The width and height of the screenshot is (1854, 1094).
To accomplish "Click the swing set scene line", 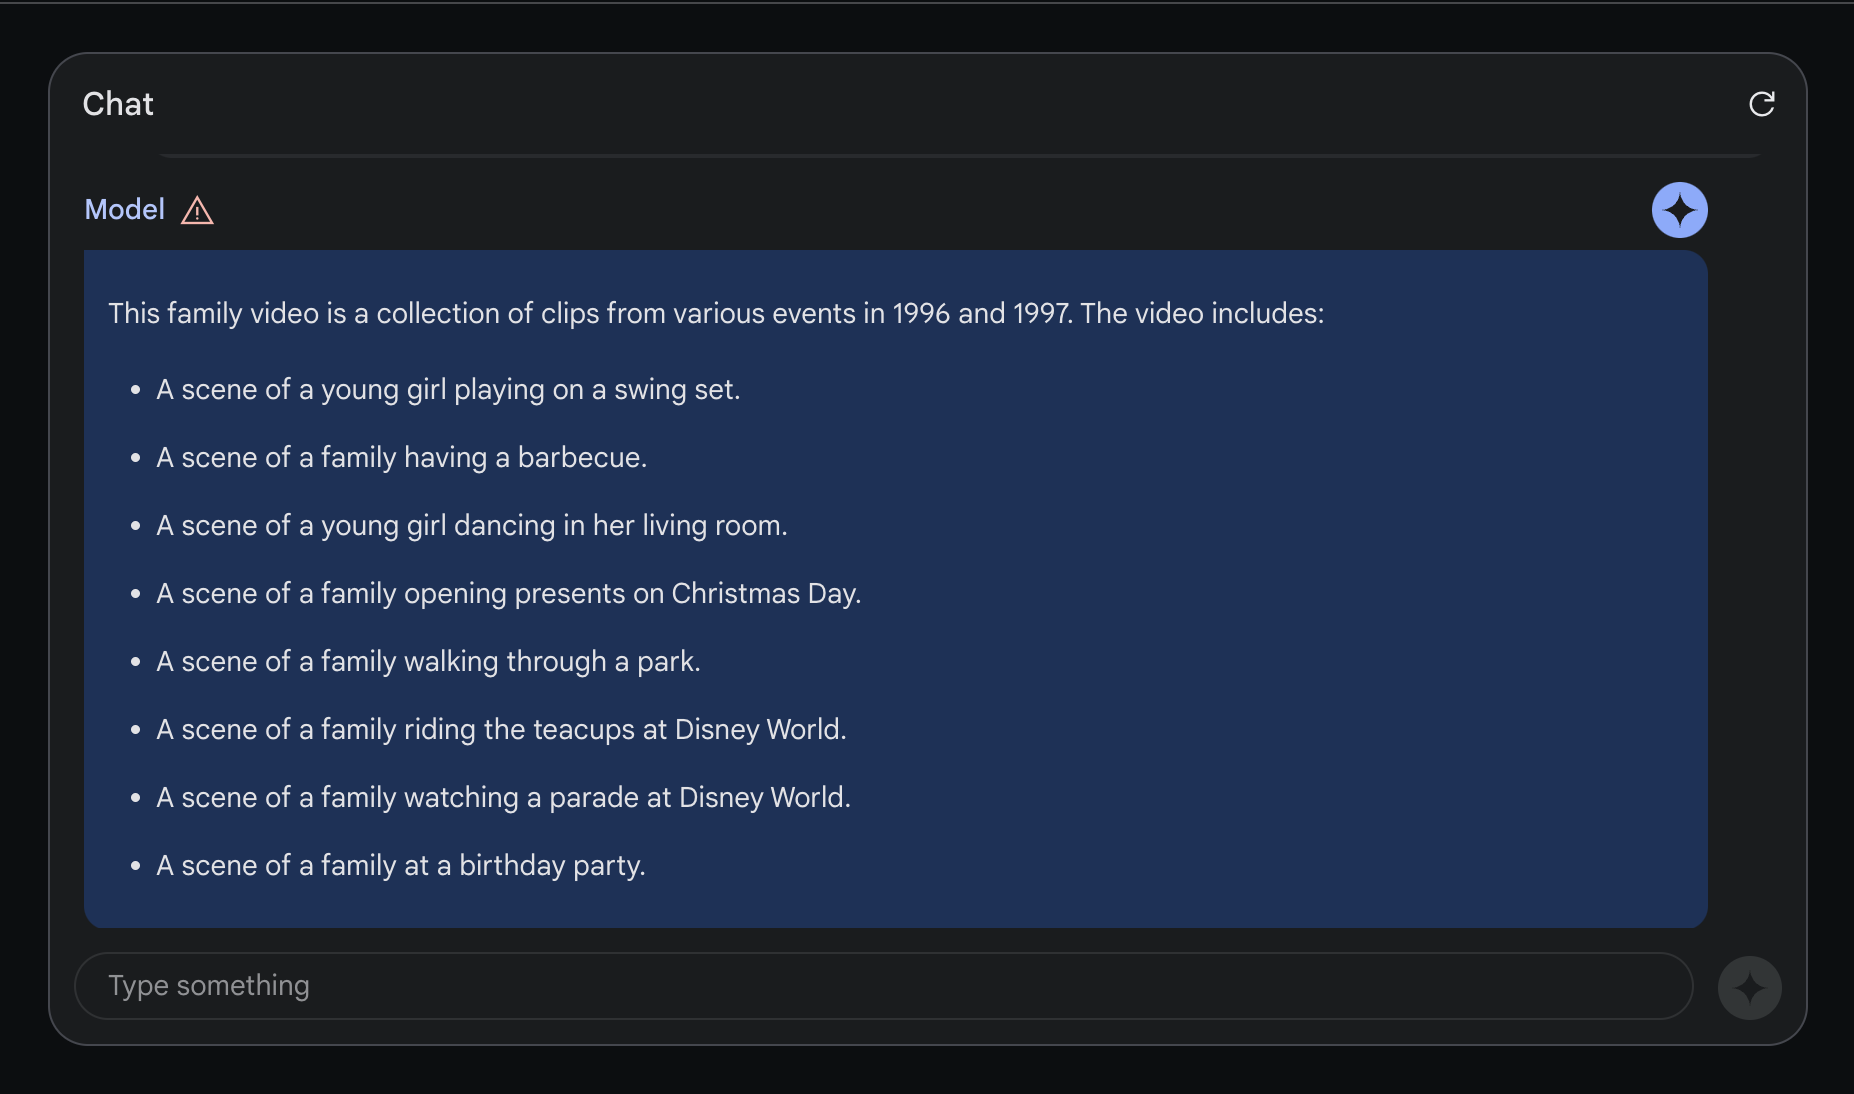I will [448, 390].
